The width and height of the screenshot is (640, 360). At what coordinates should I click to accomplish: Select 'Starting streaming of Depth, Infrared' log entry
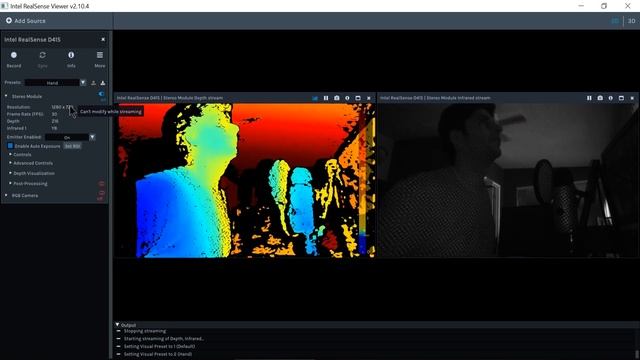pyautogui.click(x=164, y=339)
